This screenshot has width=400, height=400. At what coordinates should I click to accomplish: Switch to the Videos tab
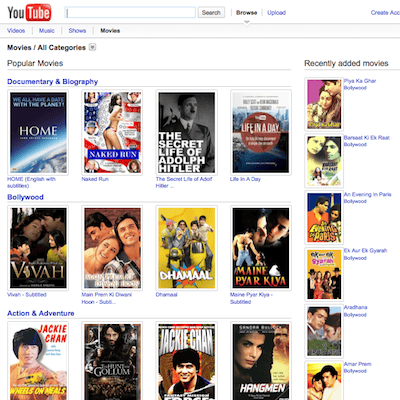click(x=16, y=31)
